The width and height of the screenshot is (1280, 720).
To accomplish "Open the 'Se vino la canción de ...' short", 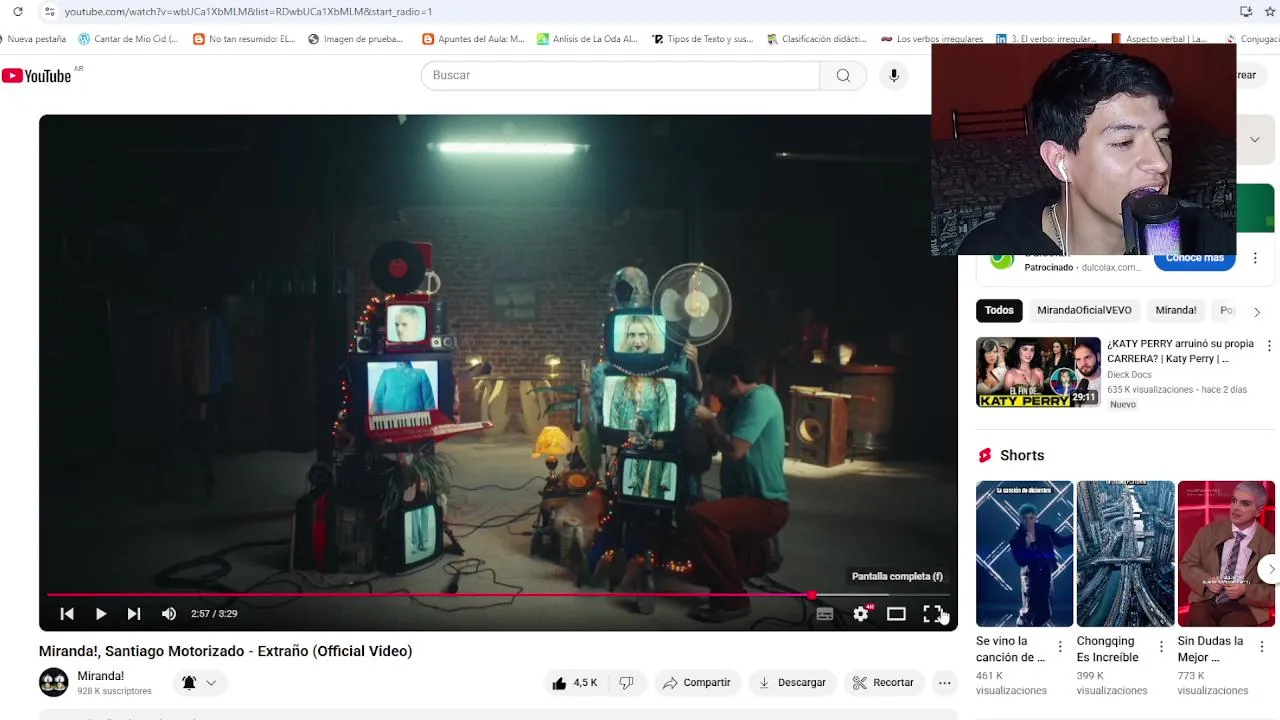I will pos(1024,554).
